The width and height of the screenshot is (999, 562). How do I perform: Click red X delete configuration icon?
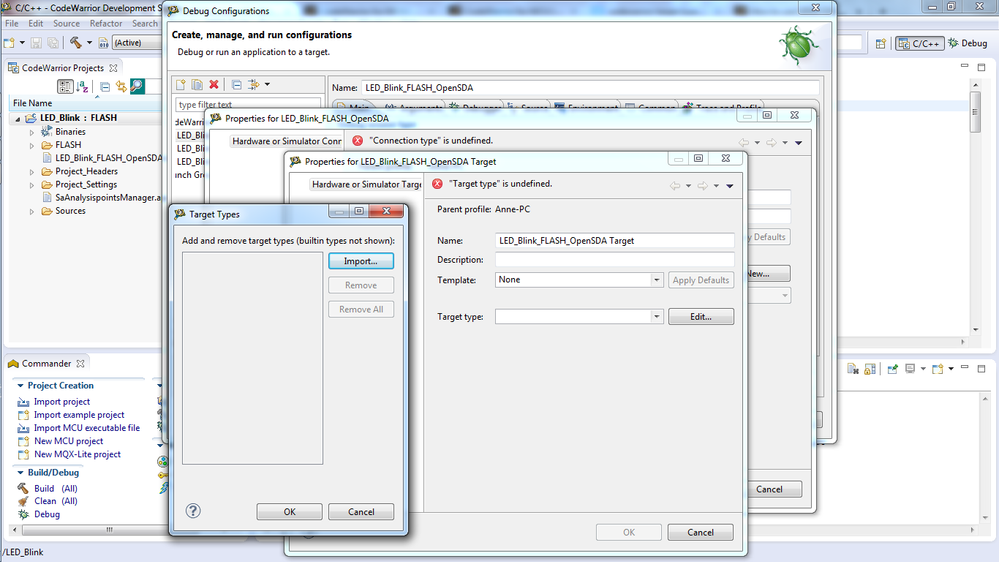pyautogui.click(x=214, y=84)
